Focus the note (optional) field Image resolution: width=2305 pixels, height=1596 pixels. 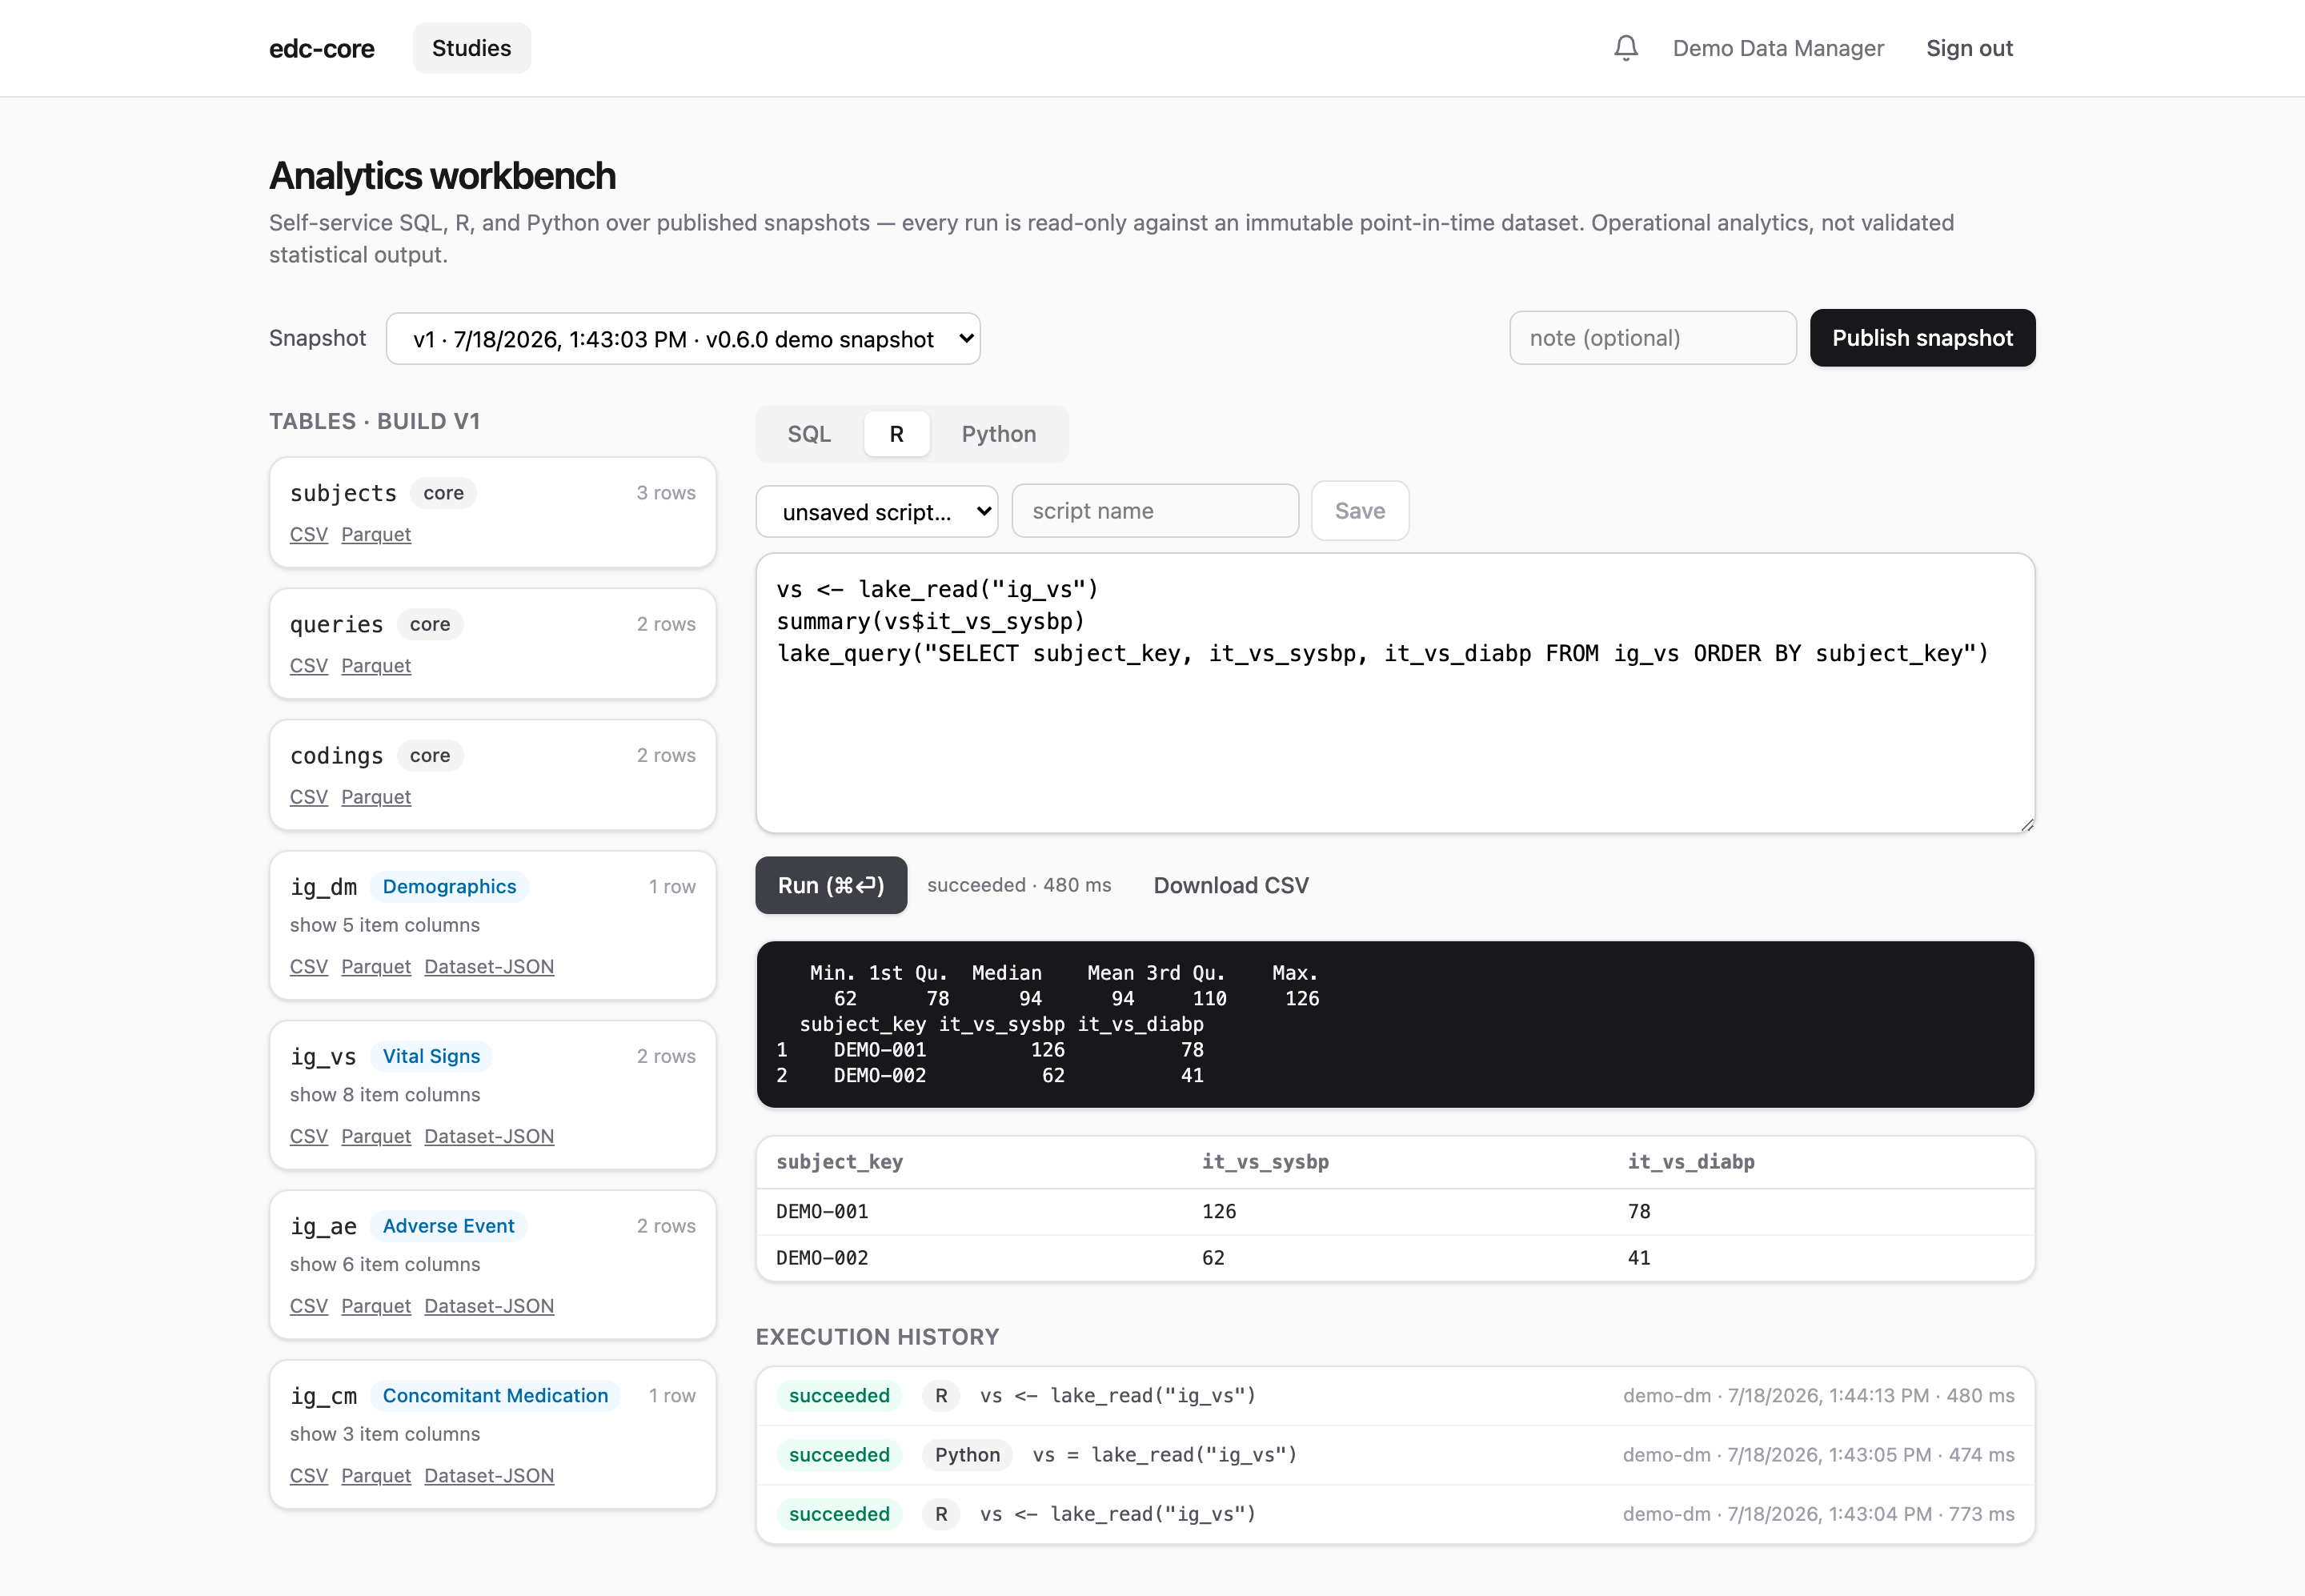click(x=1653, y=338)
